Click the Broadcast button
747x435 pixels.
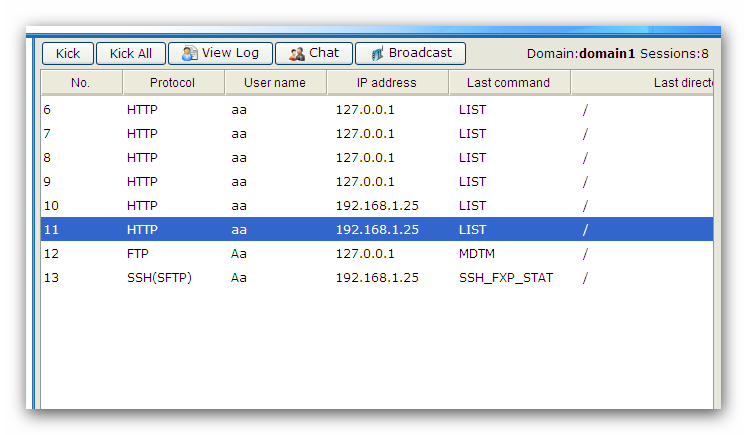[x=411, y=53]
